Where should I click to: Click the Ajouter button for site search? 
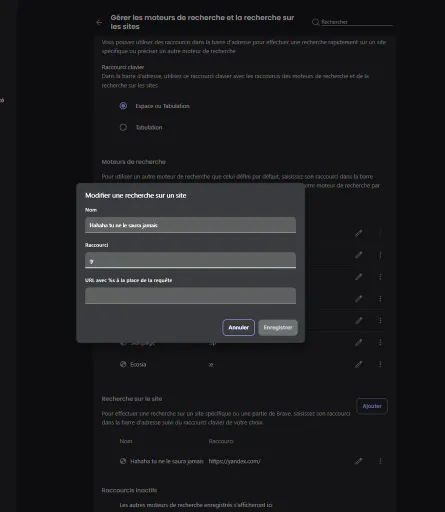(x=372, y=406)
